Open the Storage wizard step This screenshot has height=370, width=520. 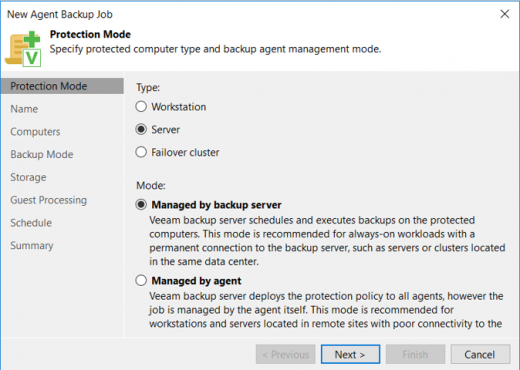(x=28, y=177)
